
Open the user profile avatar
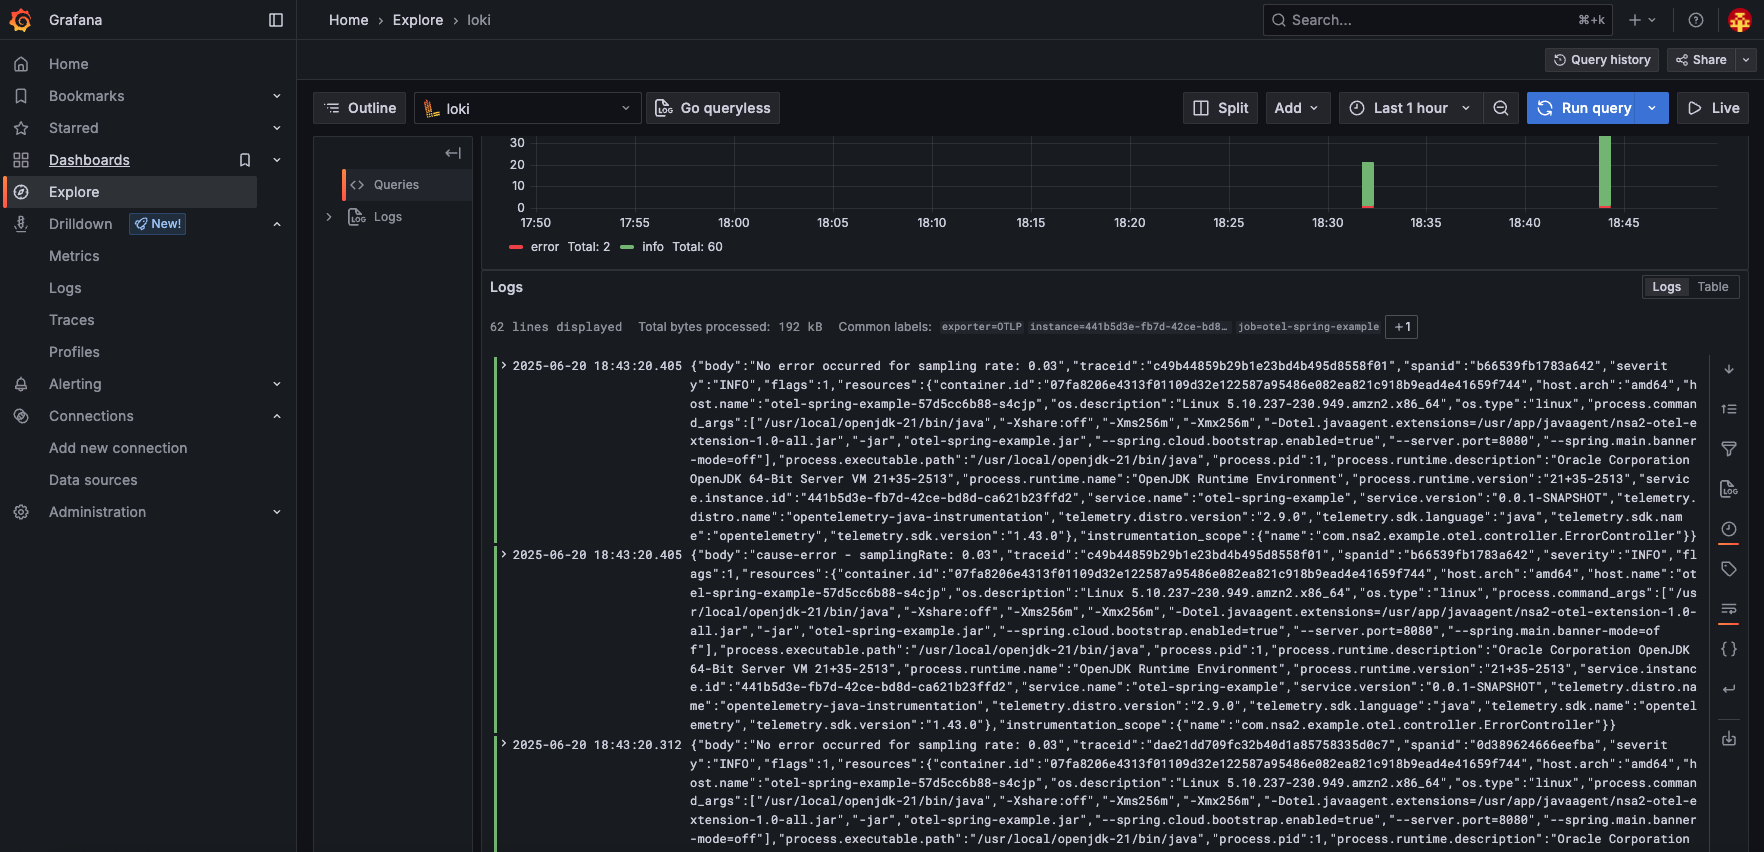(x=1740, y=20)
